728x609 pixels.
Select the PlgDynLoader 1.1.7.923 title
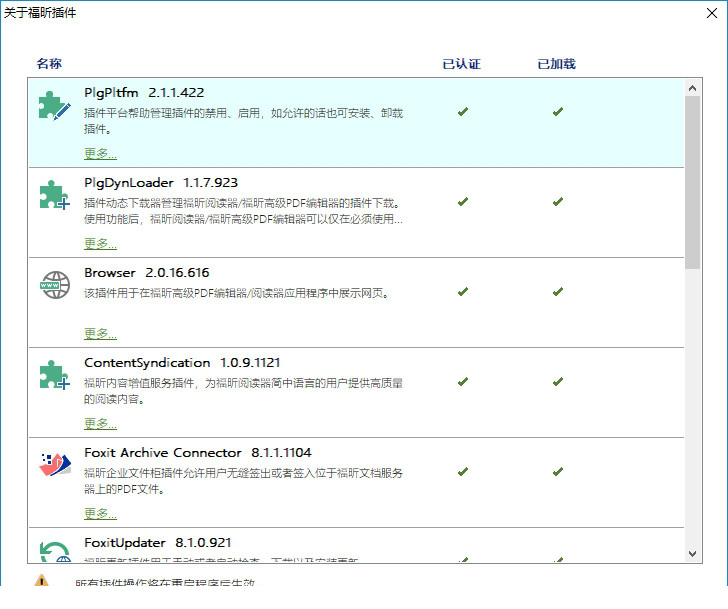tap(161, 183)
